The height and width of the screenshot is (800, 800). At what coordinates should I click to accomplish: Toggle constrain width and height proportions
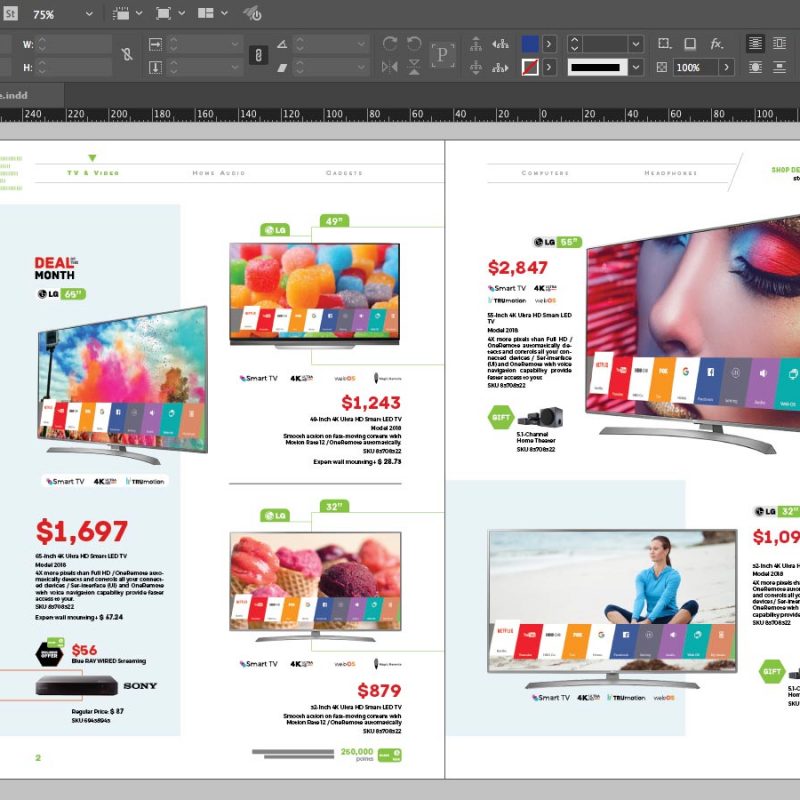click(x=127, y=55)
